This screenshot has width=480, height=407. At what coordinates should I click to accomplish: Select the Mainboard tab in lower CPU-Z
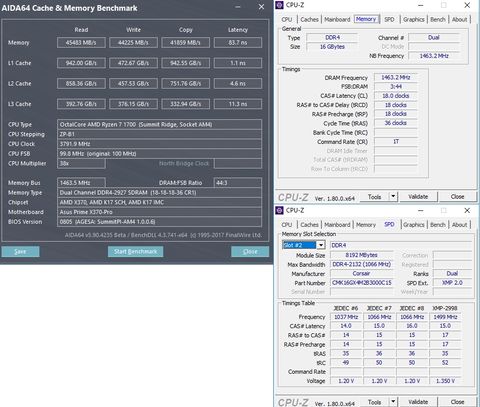(337, 225)
